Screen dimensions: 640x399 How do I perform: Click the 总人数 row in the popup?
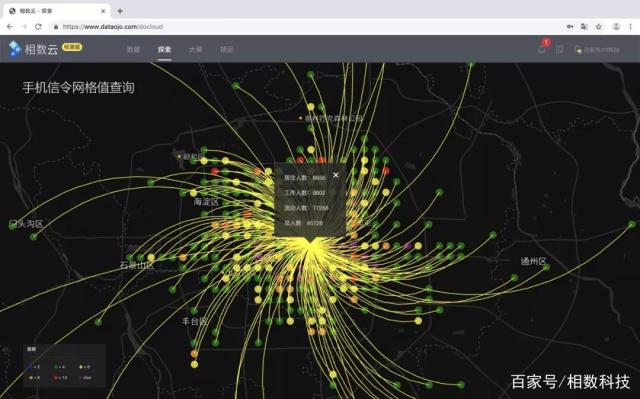coord(304,223)
